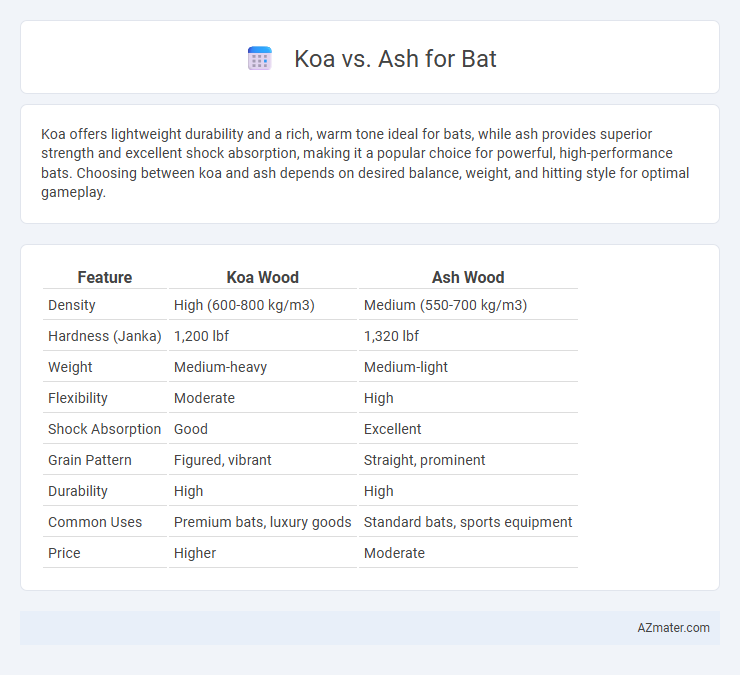This screenshot has height=675, width=740.
Task: Select the 'Figured, vibrant' cell
Action: (222, 460)
